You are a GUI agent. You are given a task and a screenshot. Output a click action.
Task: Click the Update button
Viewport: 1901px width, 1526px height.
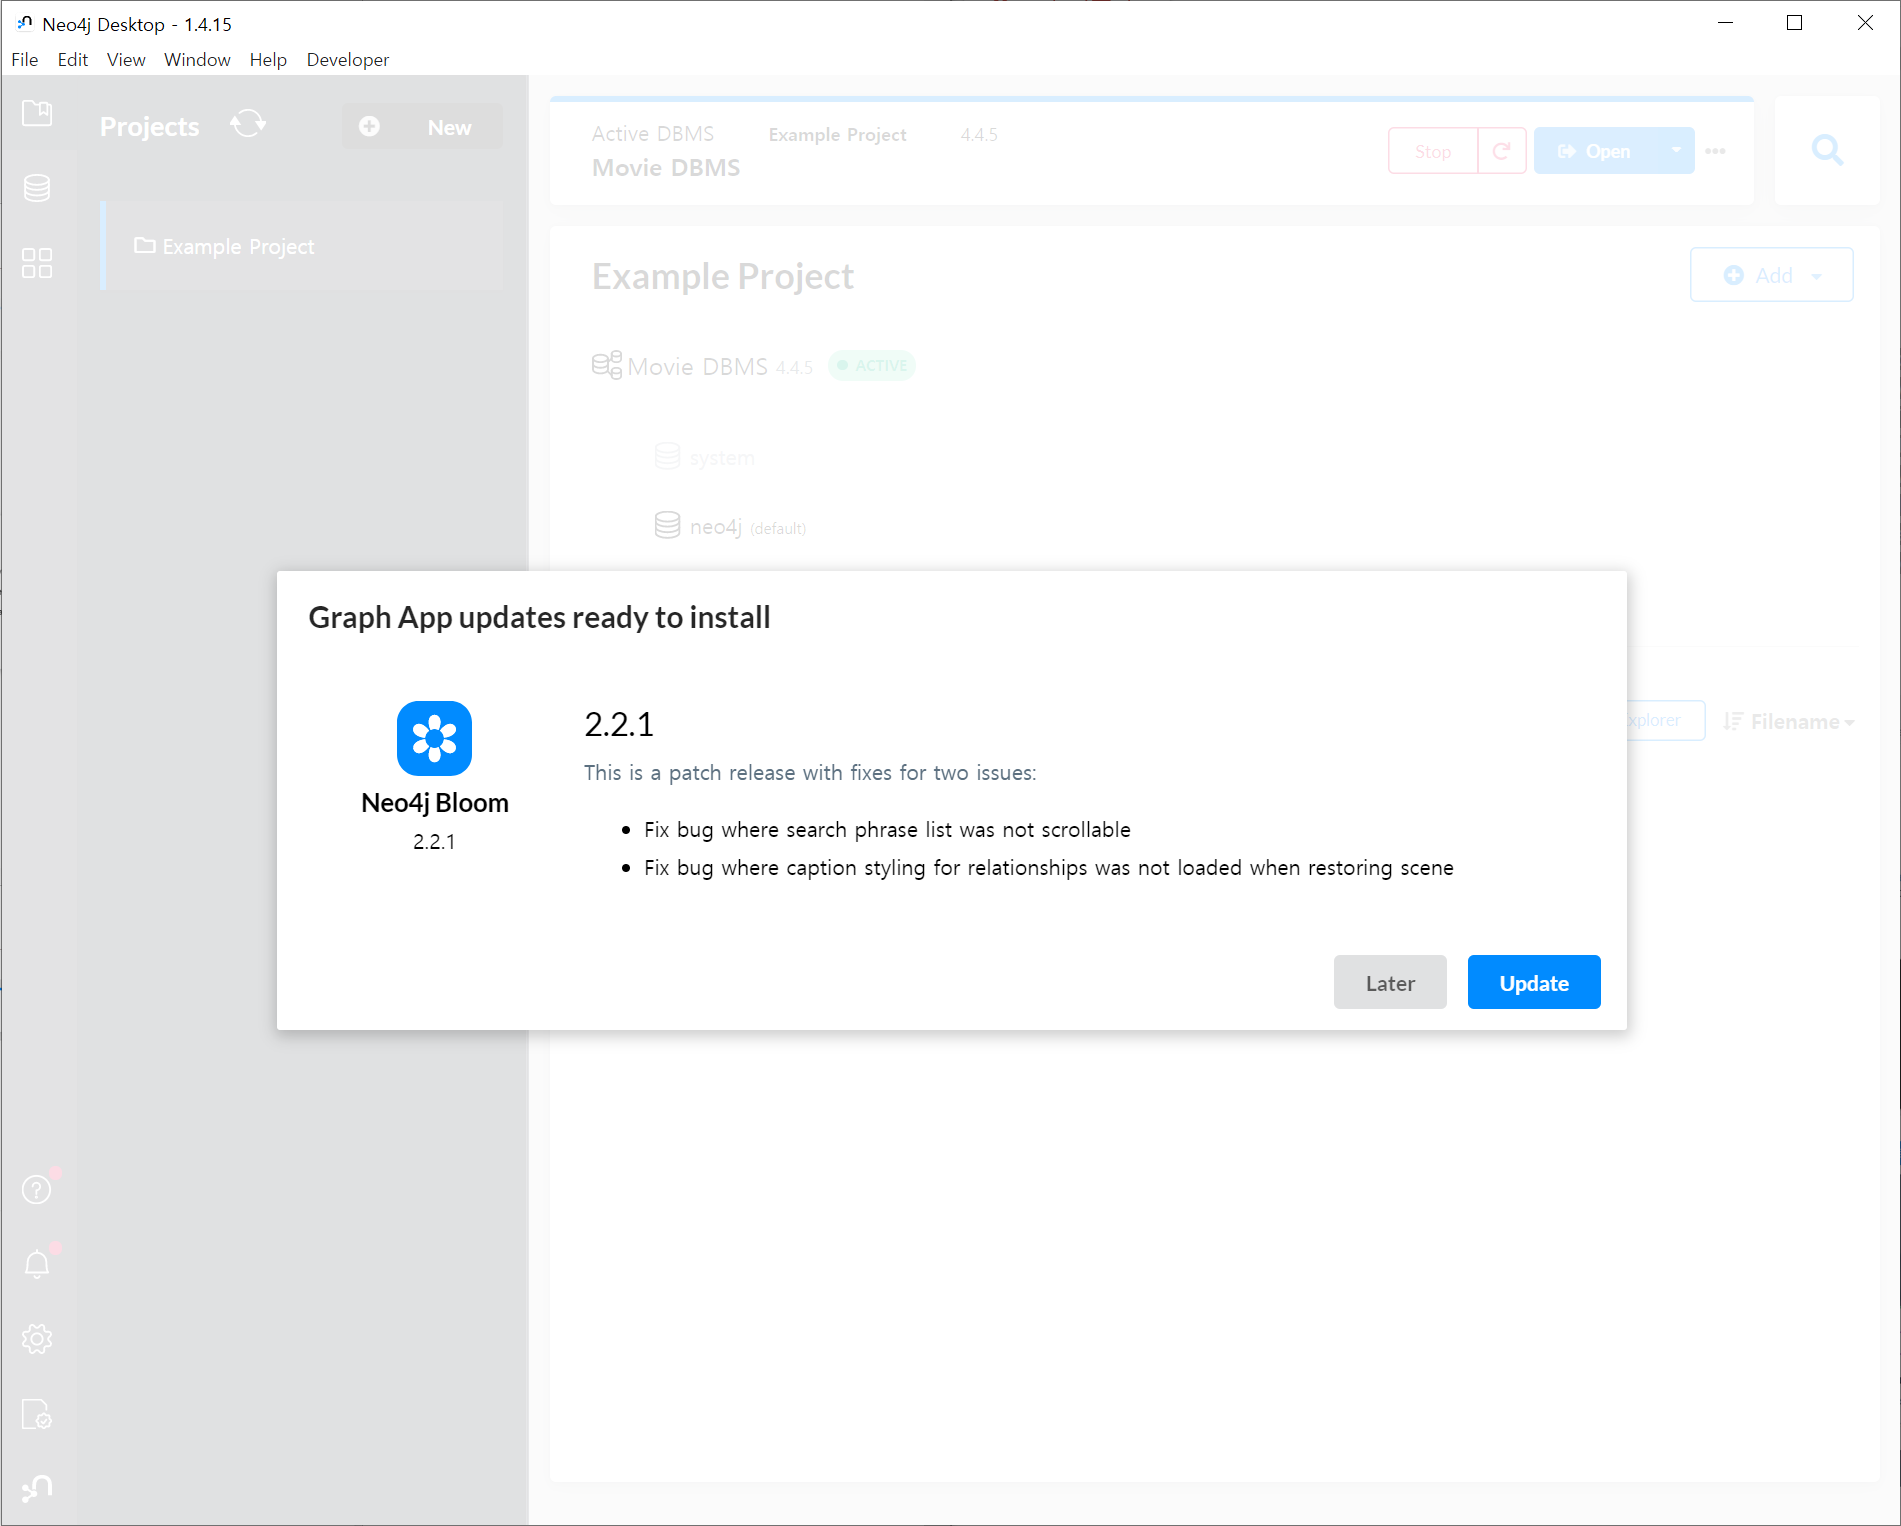(1534, 982)
